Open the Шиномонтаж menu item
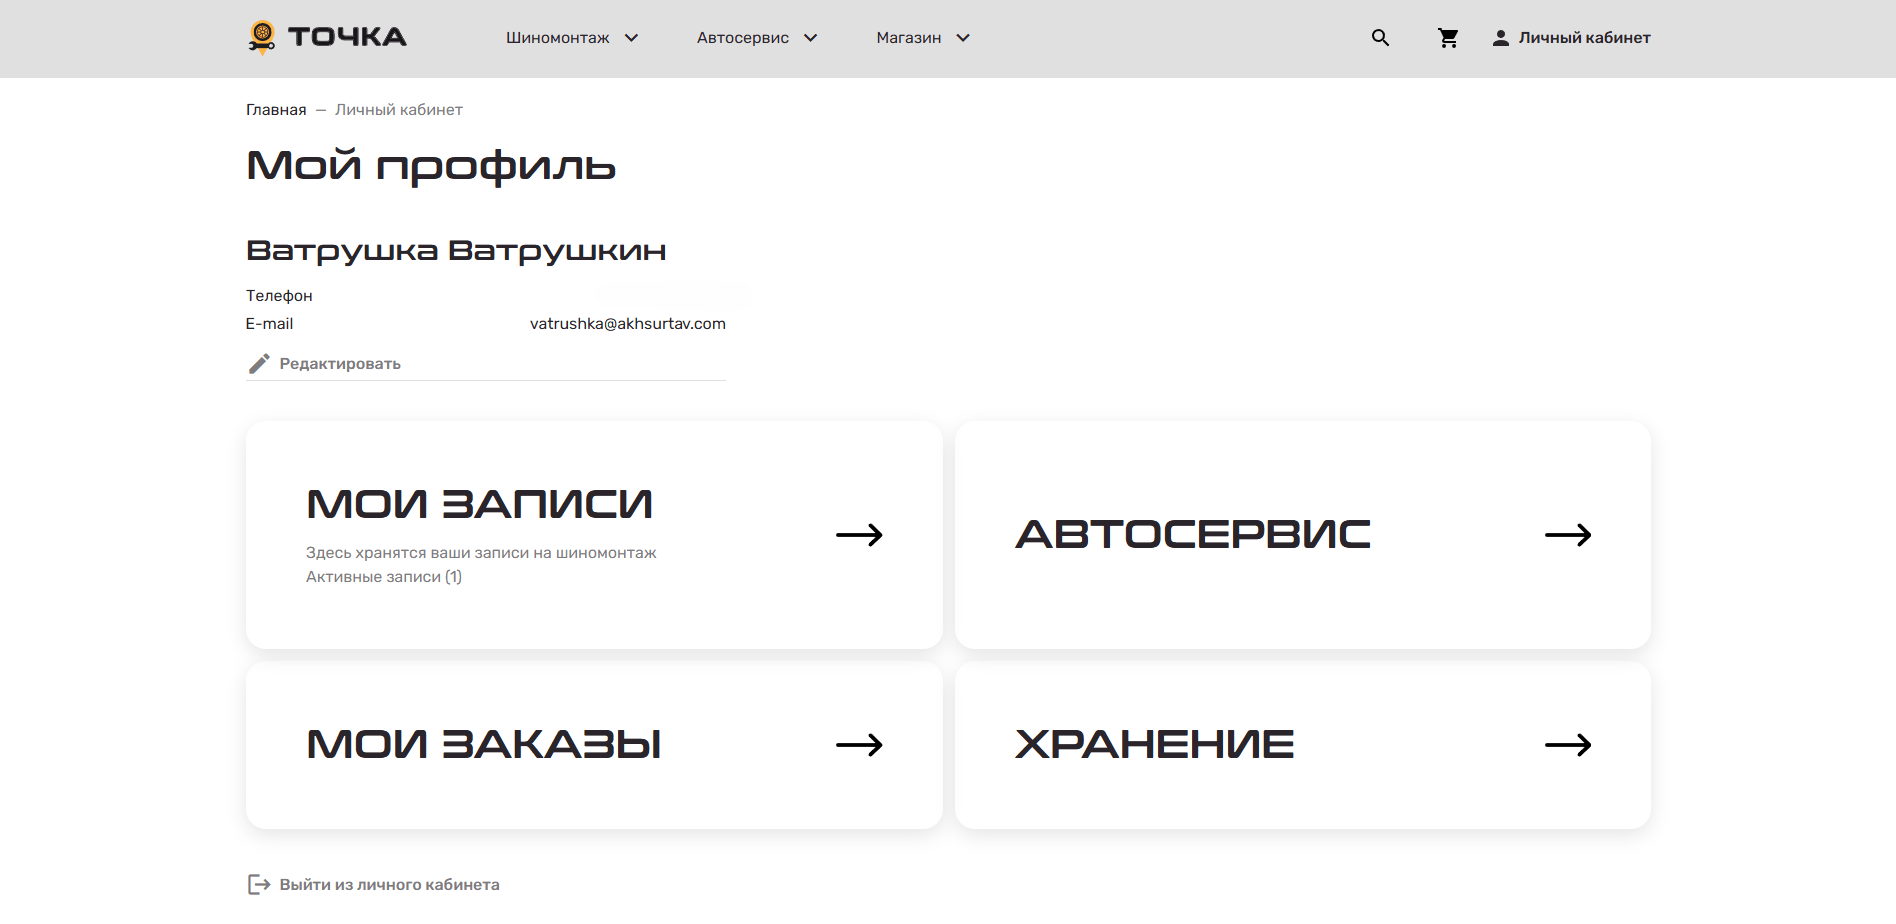This screenshot has width=1896, height=924. pos(557,38)
